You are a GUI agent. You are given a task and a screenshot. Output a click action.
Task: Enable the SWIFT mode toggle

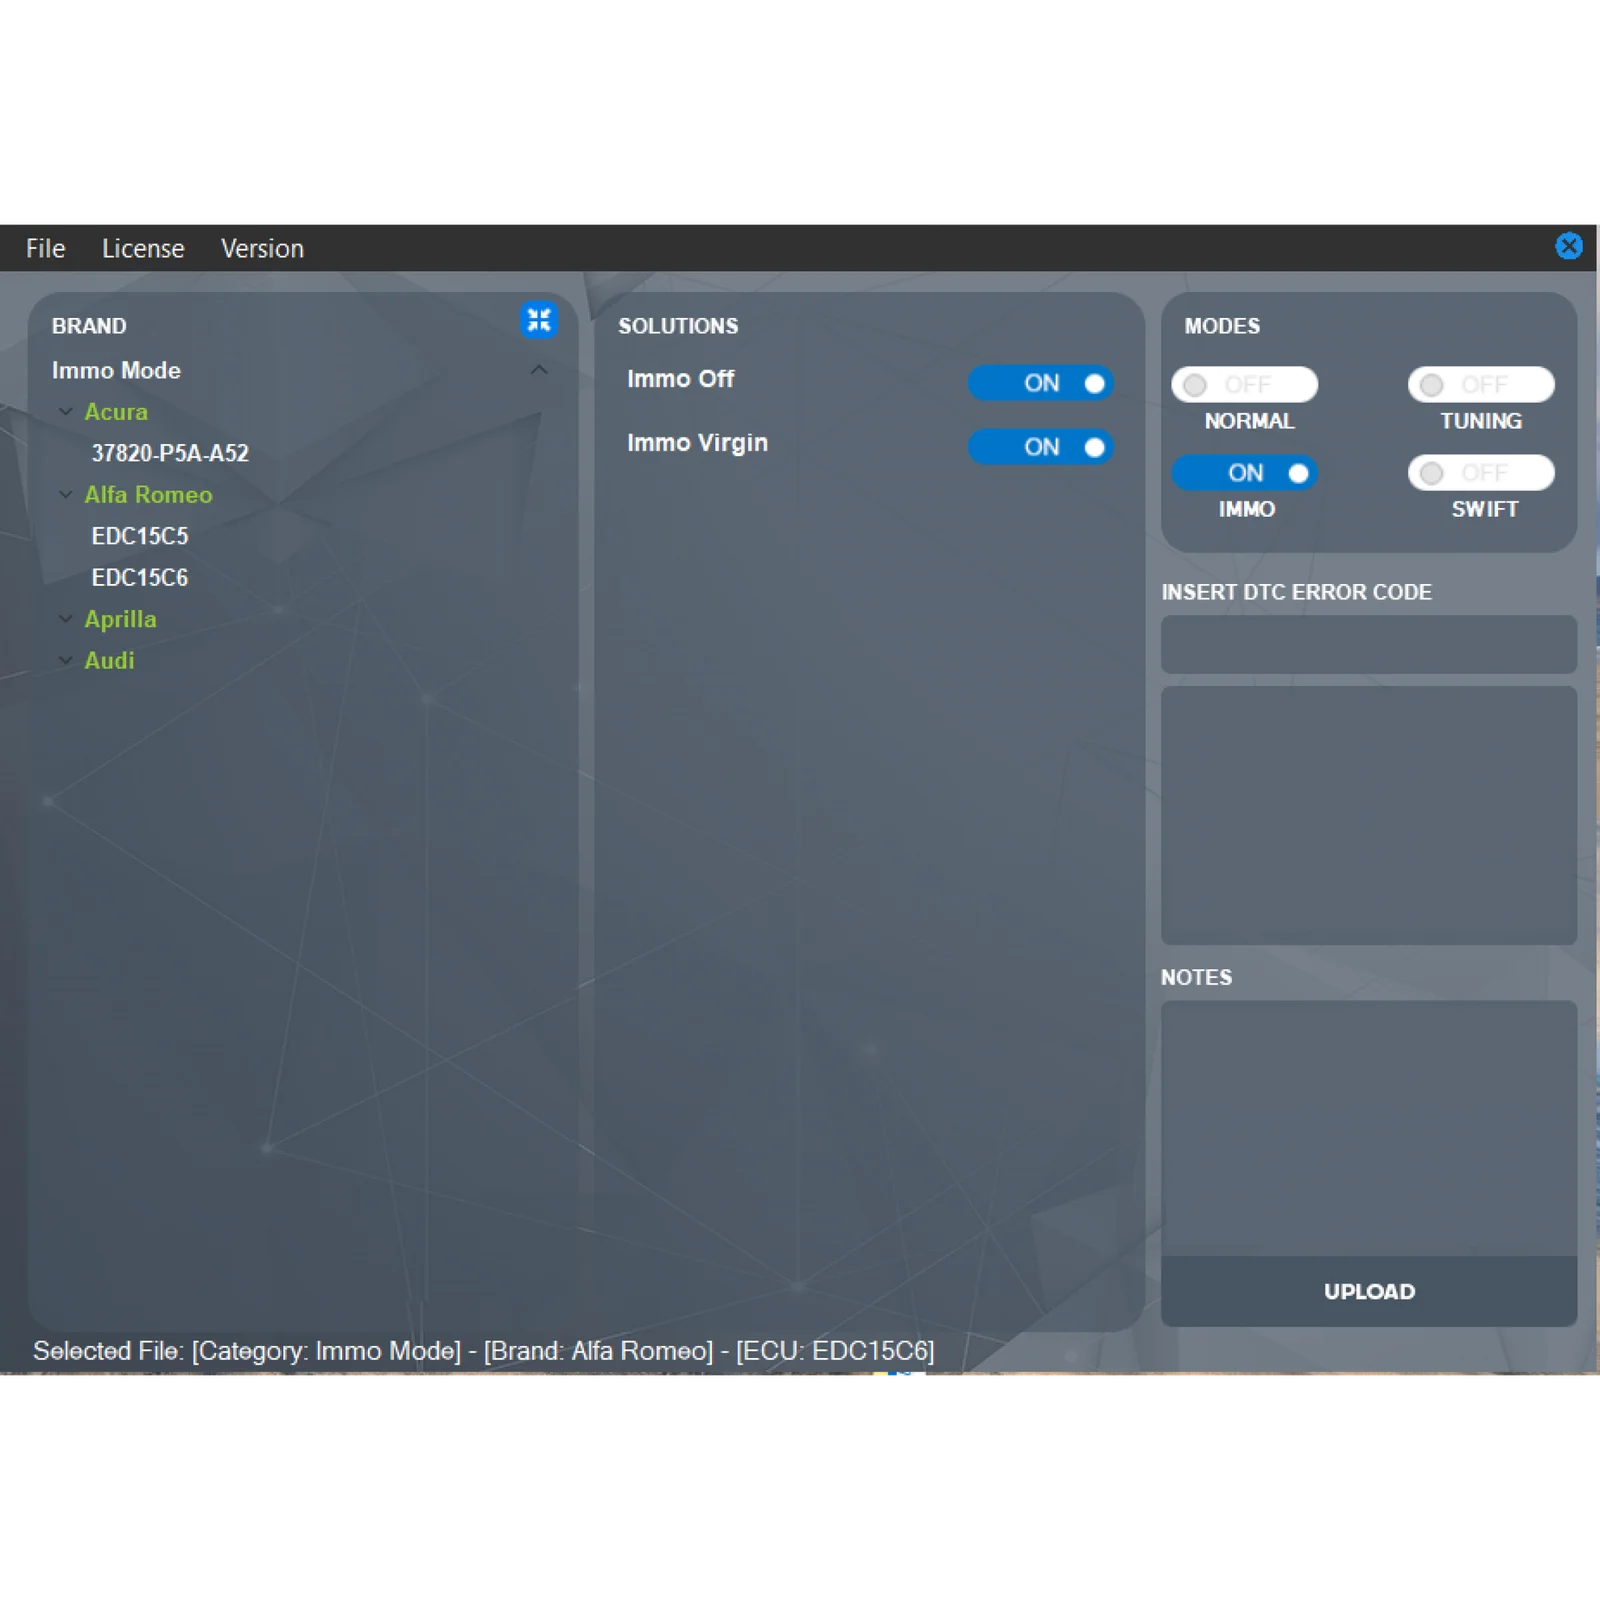coord(1480,473)
